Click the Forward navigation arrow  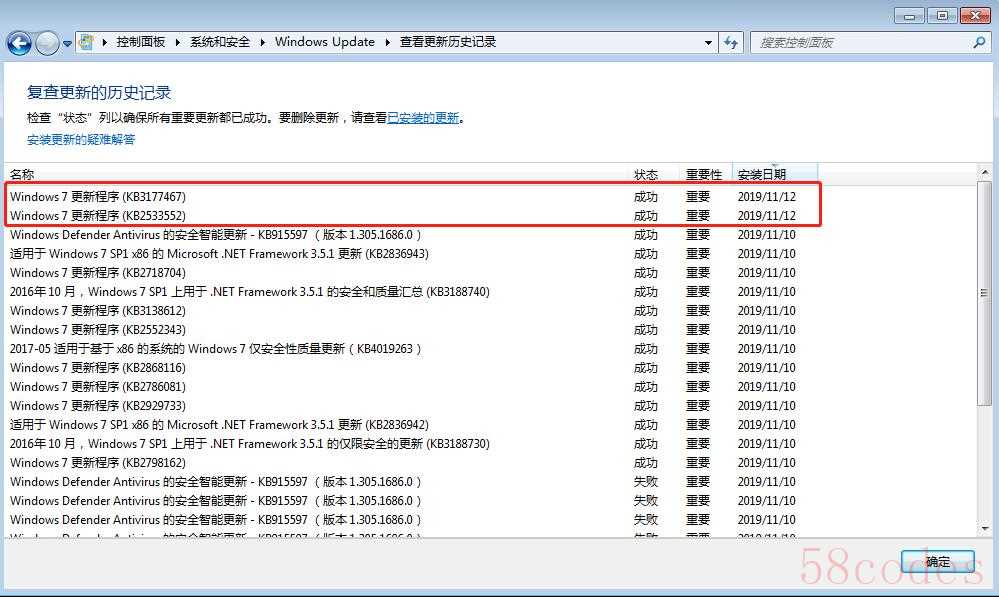point(47,43)
